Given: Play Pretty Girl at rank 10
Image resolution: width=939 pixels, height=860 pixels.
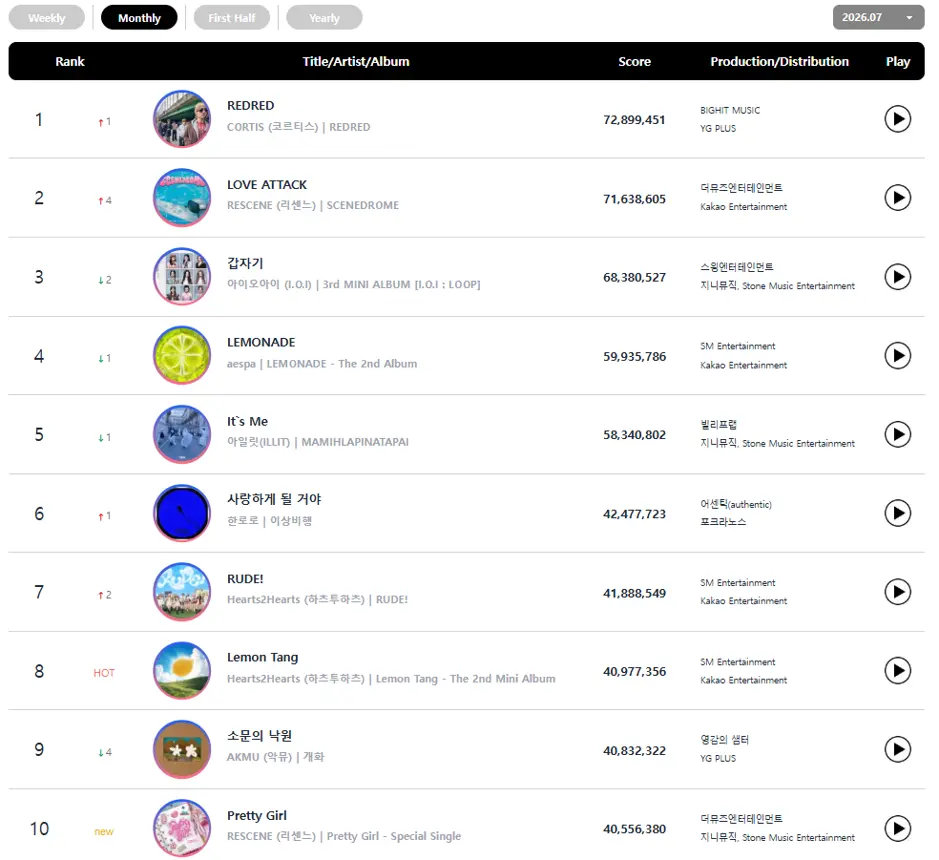Looking at the screenshot, I should (897, 828).
